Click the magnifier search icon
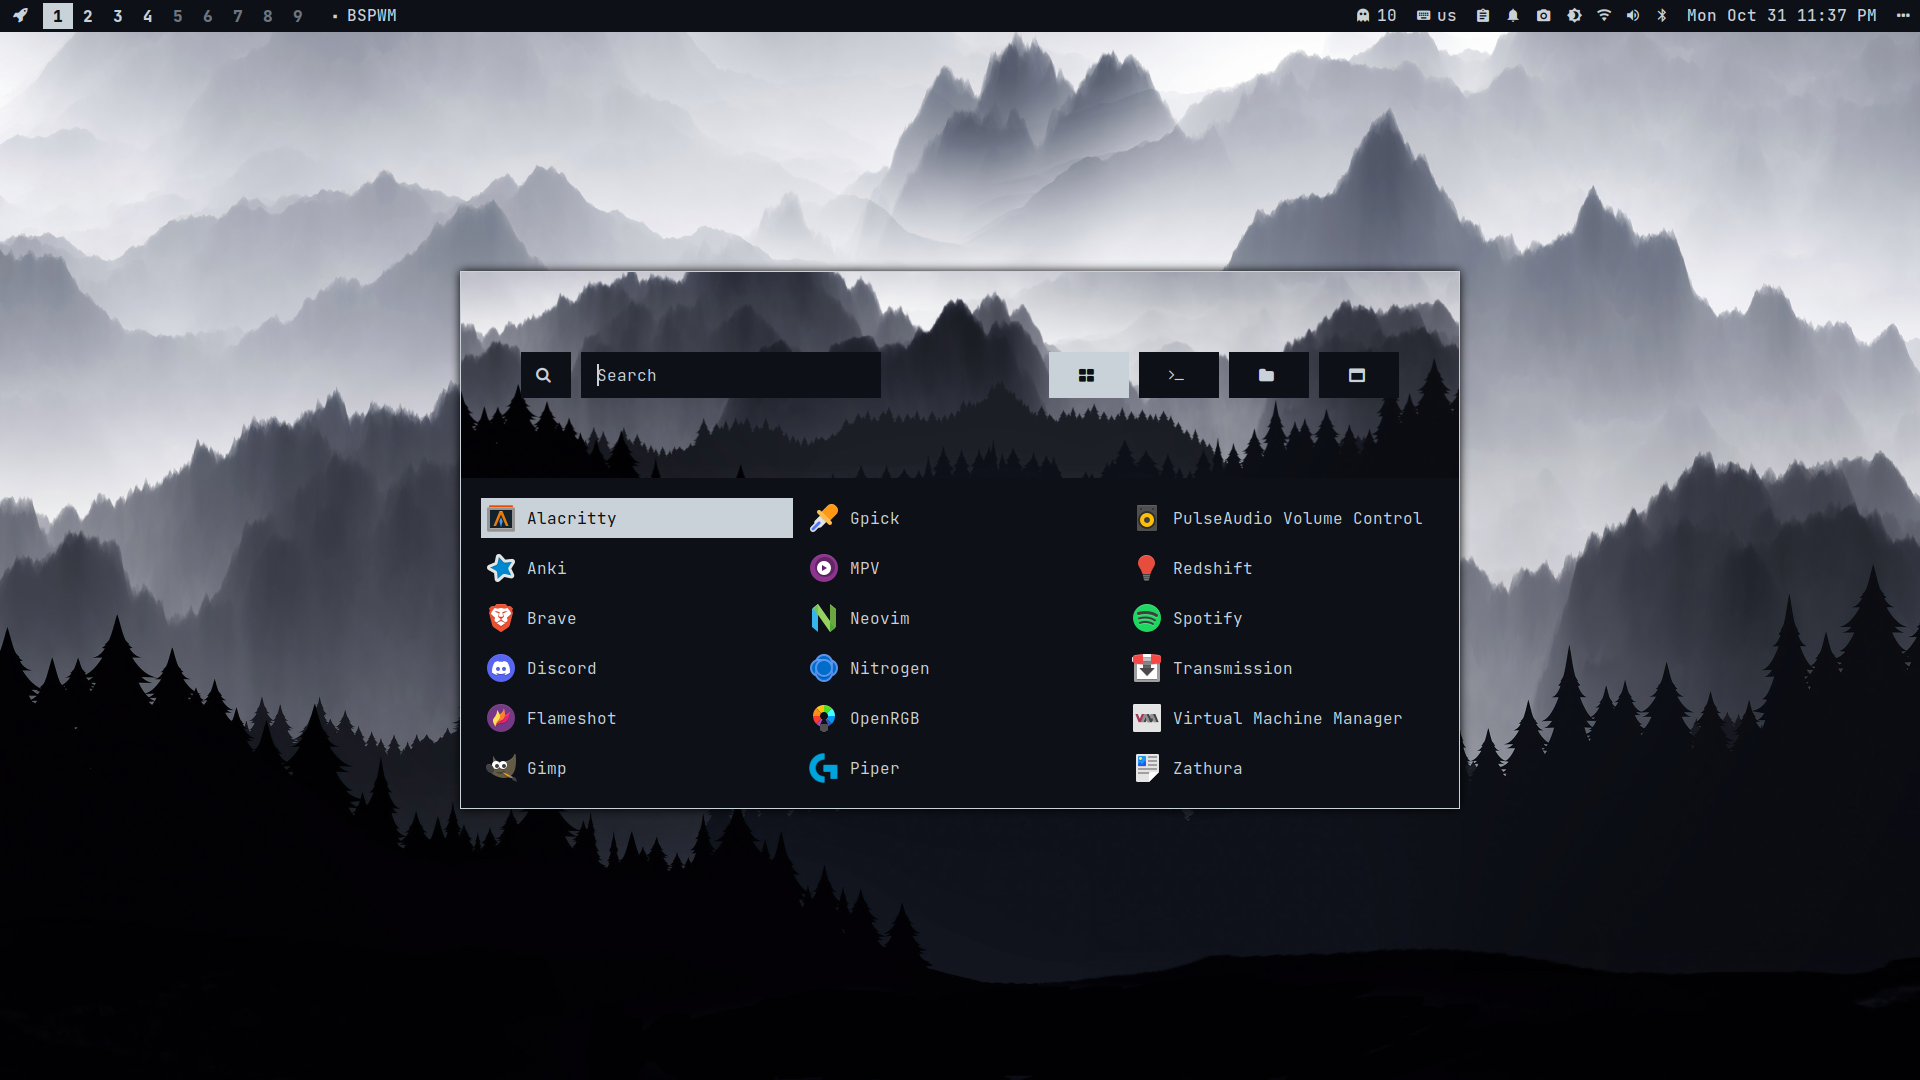This screenshot has height=1080, width=1920. click(x=544, y=375)
